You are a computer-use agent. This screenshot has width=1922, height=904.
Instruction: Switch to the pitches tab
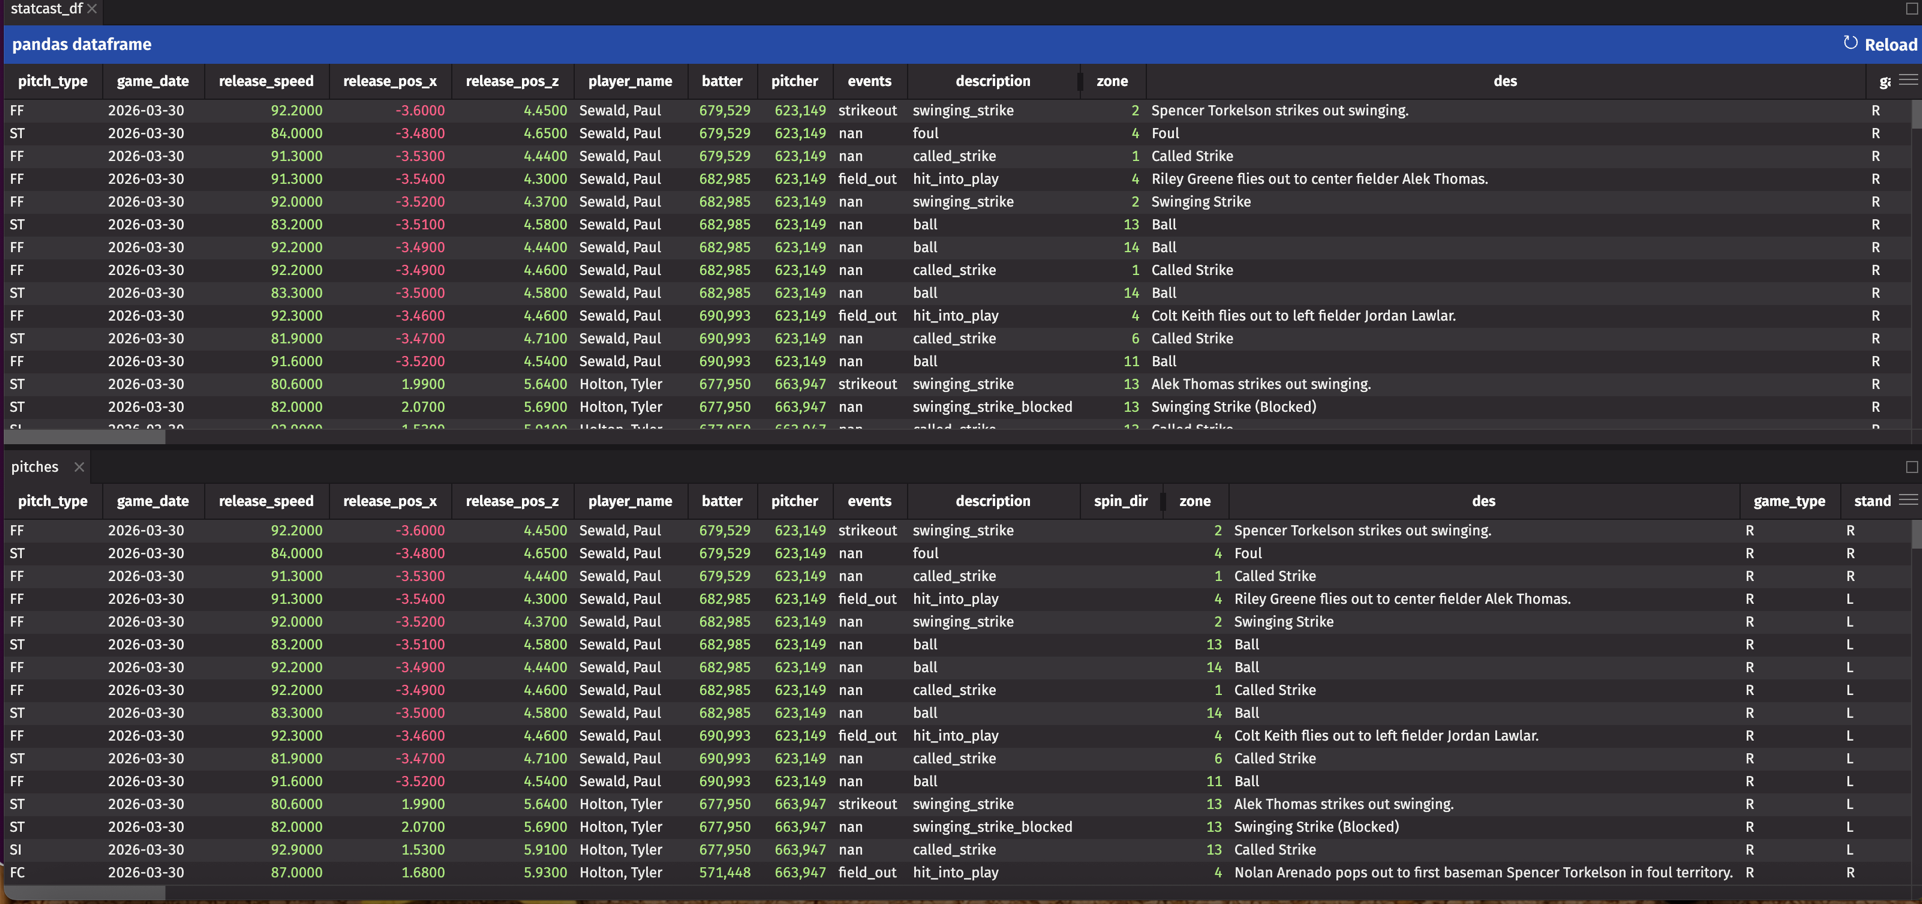[35, 467]
